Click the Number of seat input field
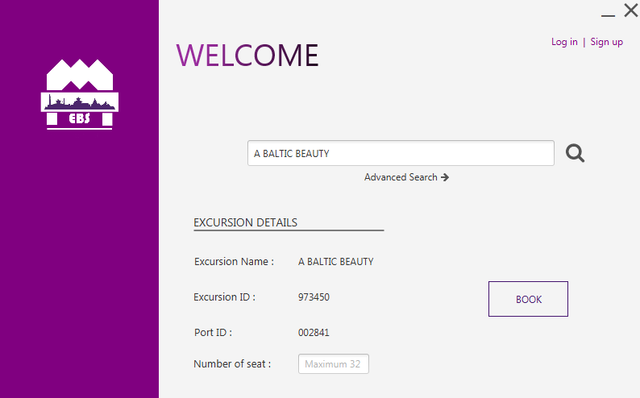640x398 pixels. coord(333,364)
